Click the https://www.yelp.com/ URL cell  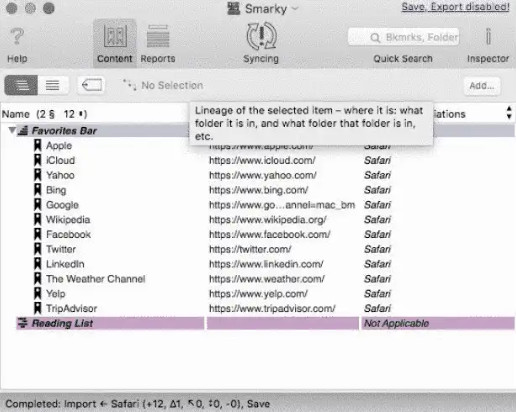[258, 294]
